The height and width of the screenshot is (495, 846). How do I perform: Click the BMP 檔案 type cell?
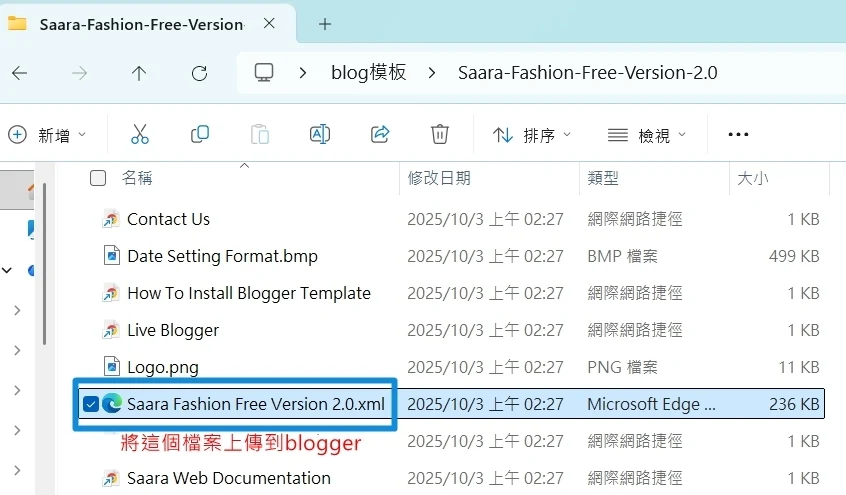coord(623,256)
